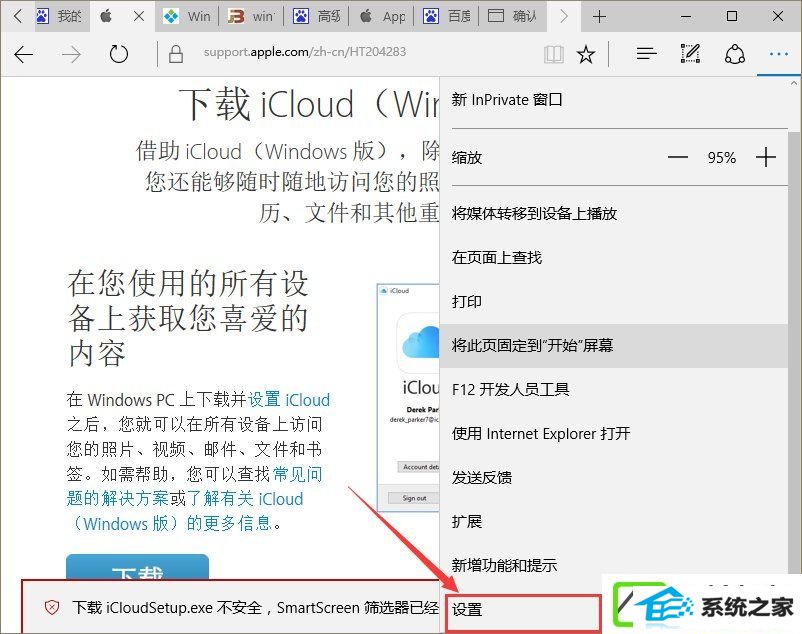This screenshot has height=634, width=802.
Task: Click the iCloud app screenshot image
Action: coord(408,398)
